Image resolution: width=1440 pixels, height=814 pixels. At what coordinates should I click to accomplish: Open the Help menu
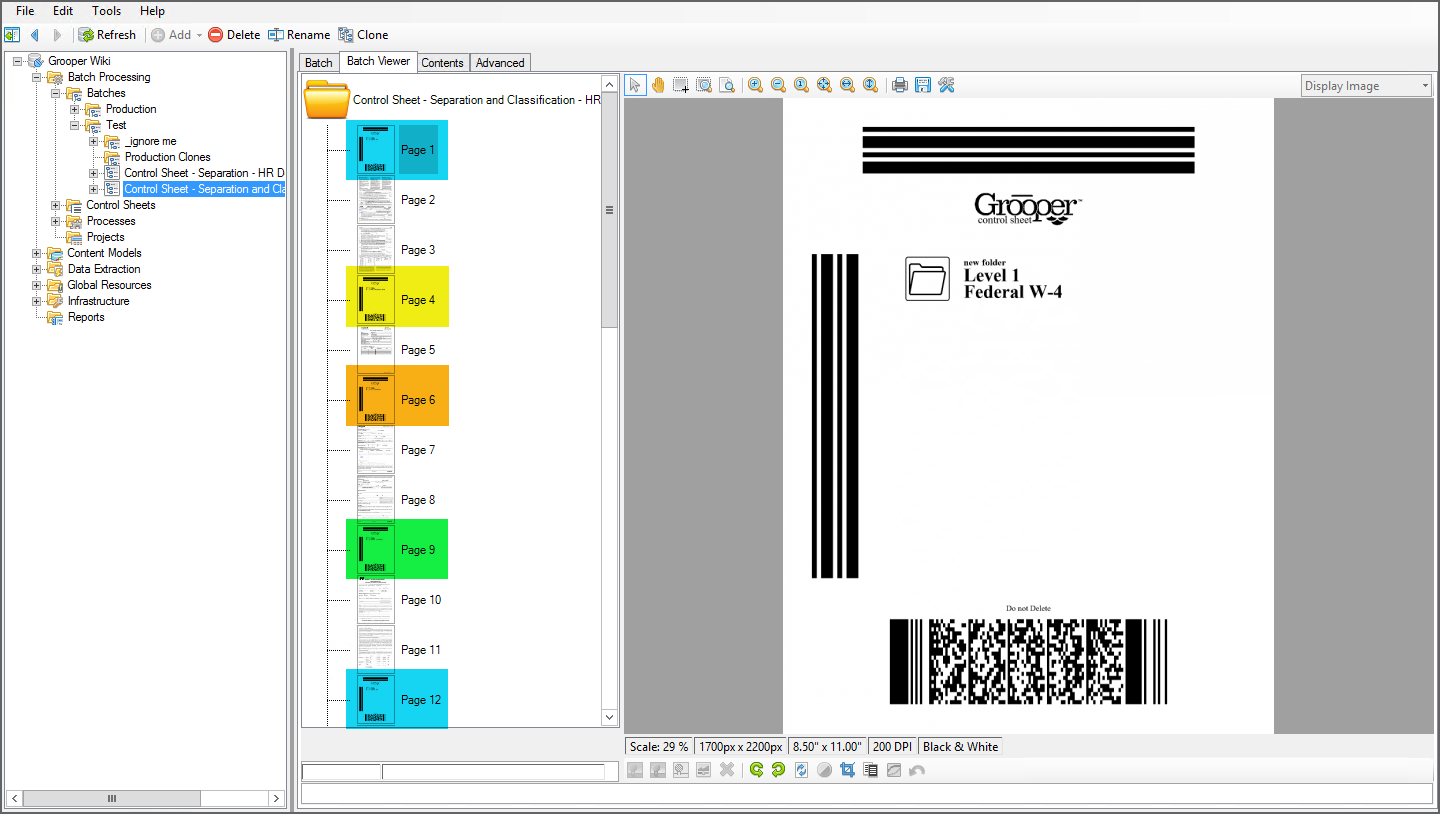coord(152,11)
